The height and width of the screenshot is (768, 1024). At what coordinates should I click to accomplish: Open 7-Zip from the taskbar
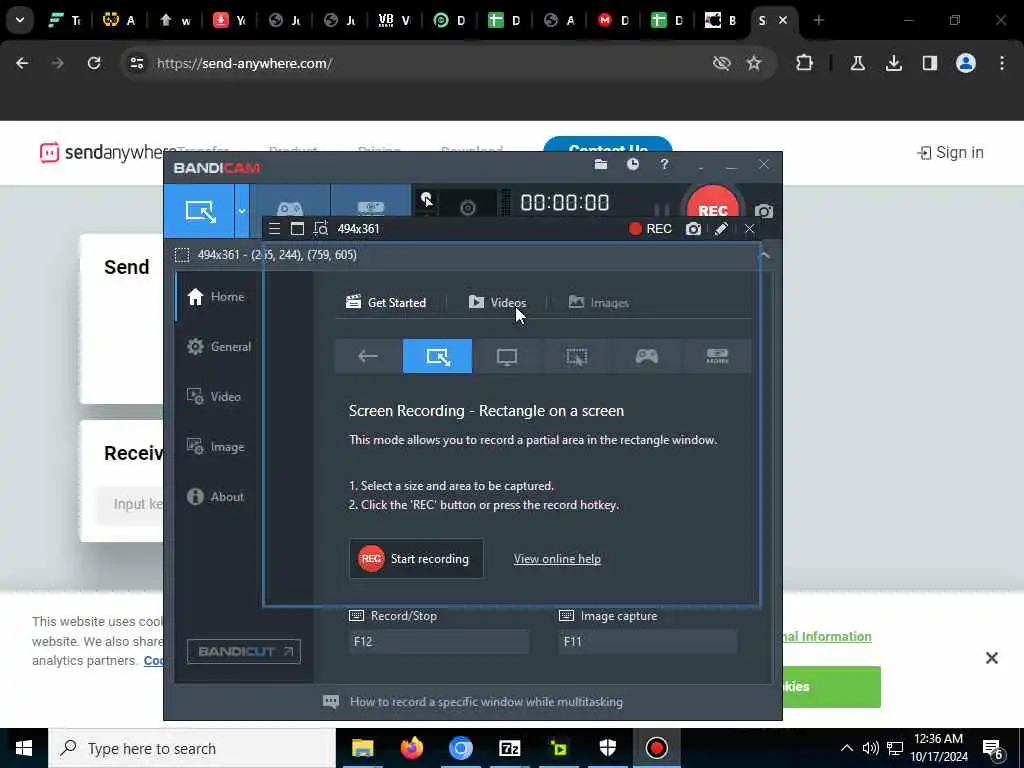click(x=509, y=748)
